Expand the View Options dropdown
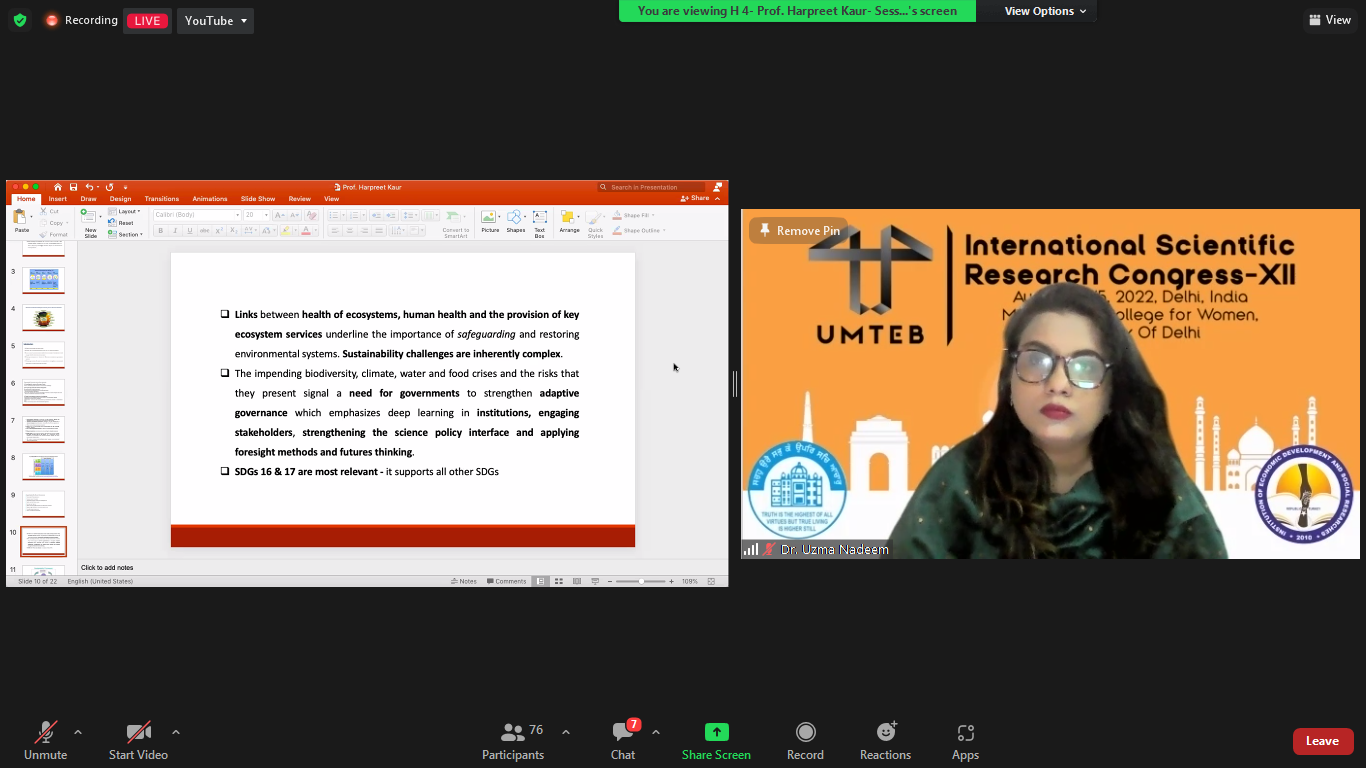 1045,11
